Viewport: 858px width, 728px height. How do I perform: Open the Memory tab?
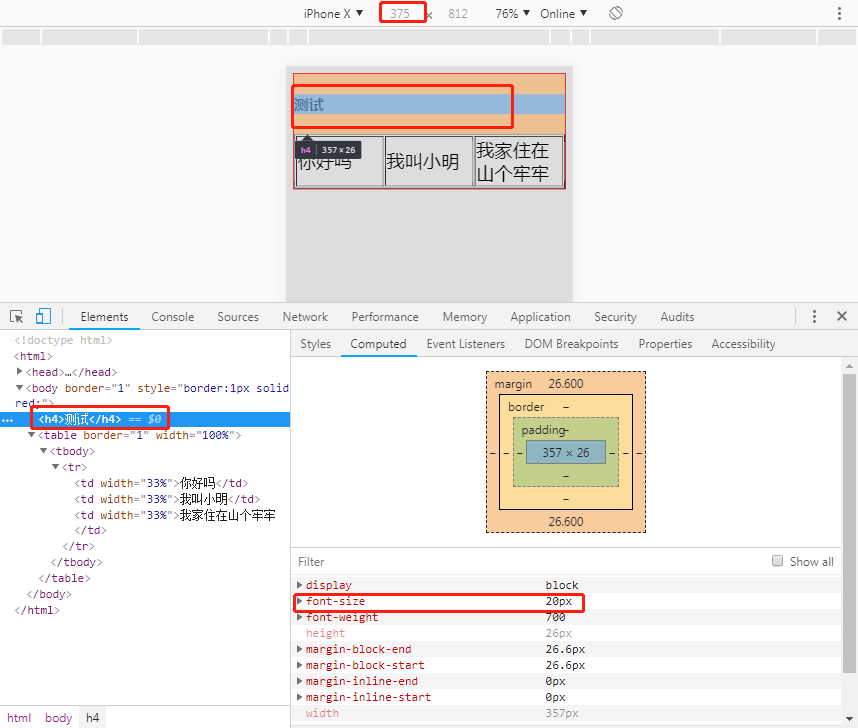point(465,317)
